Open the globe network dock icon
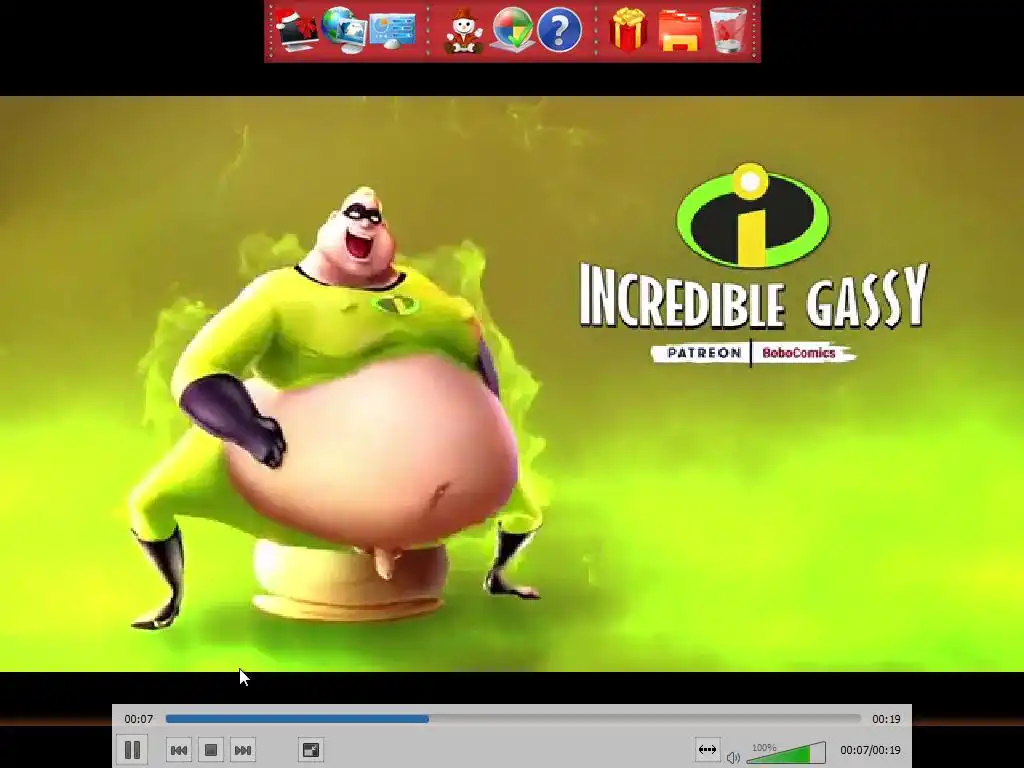The height and width of the screenshot is (768, 1024). (344, 30)
